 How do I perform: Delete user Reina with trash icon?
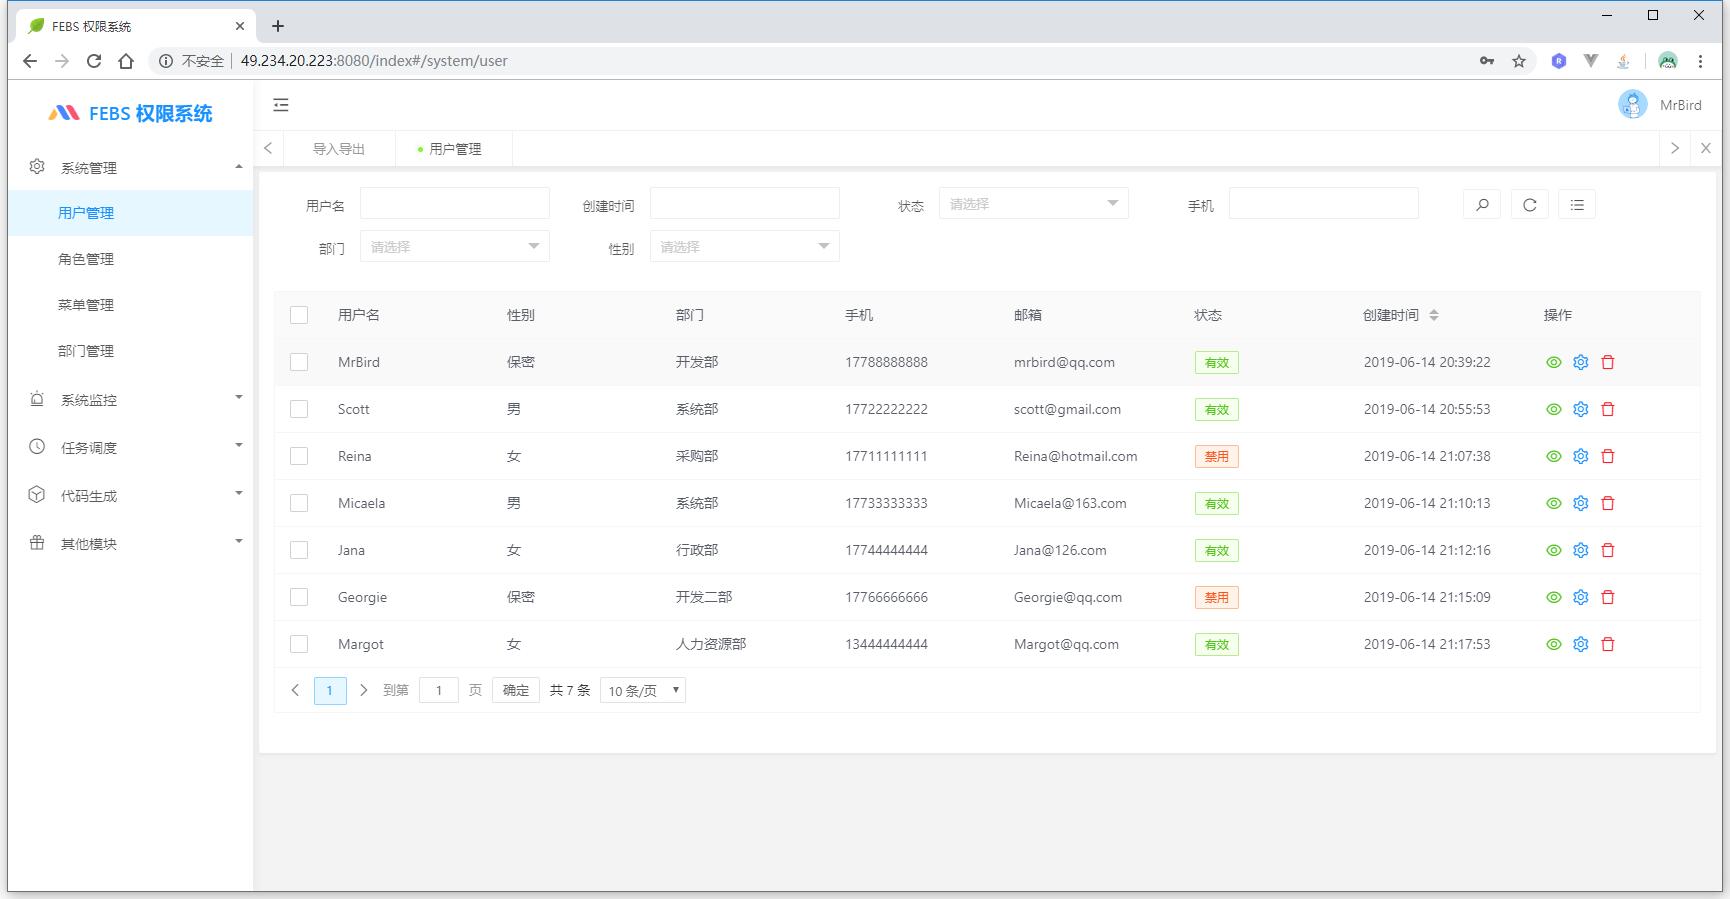click(x=1608, y=456)
